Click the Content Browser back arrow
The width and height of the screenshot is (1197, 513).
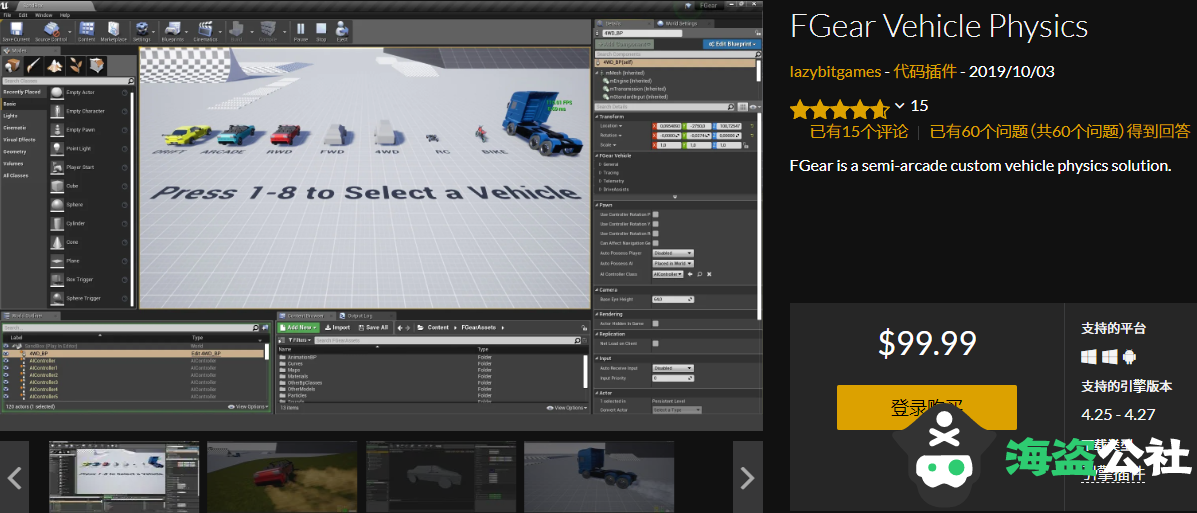point(399,327)
